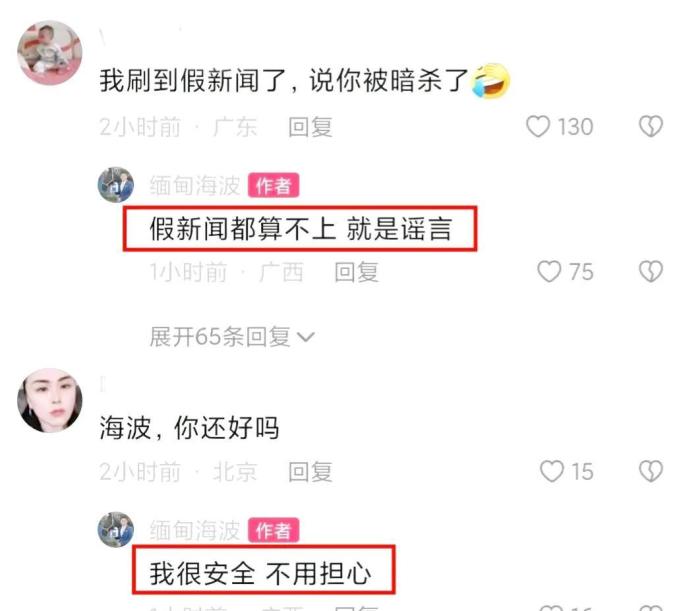Viewport: 700px width, 611px height.
Task: Reply to the Guangdong user's comment
Action: coord(310,127)
